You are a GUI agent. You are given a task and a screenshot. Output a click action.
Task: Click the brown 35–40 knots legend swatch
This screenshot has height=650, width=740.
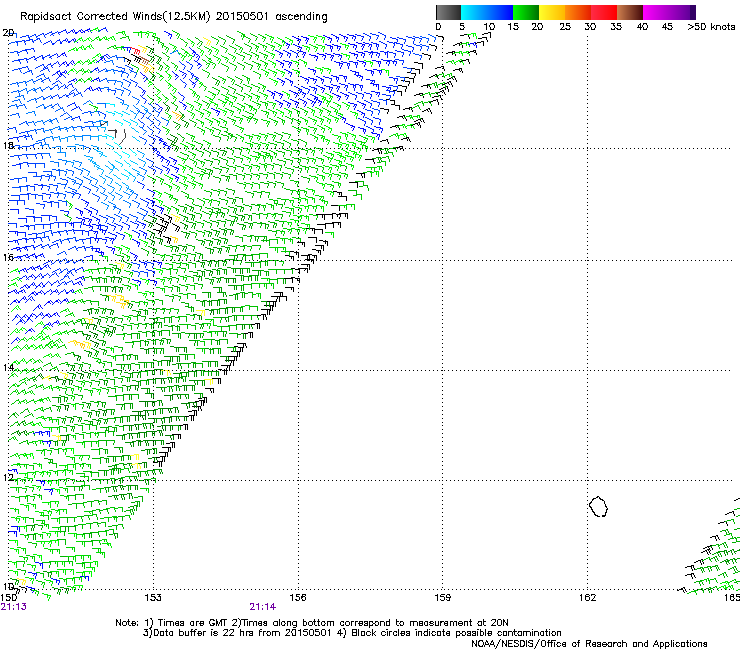tap(630, 12)
